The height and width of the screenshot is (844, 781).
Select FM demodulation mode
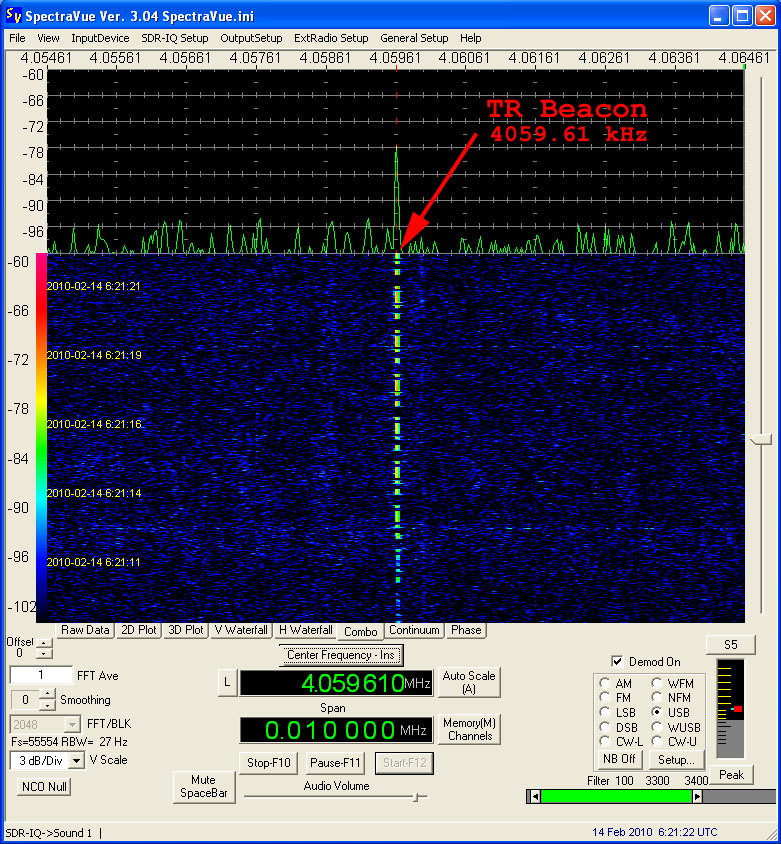click(605, 698)
